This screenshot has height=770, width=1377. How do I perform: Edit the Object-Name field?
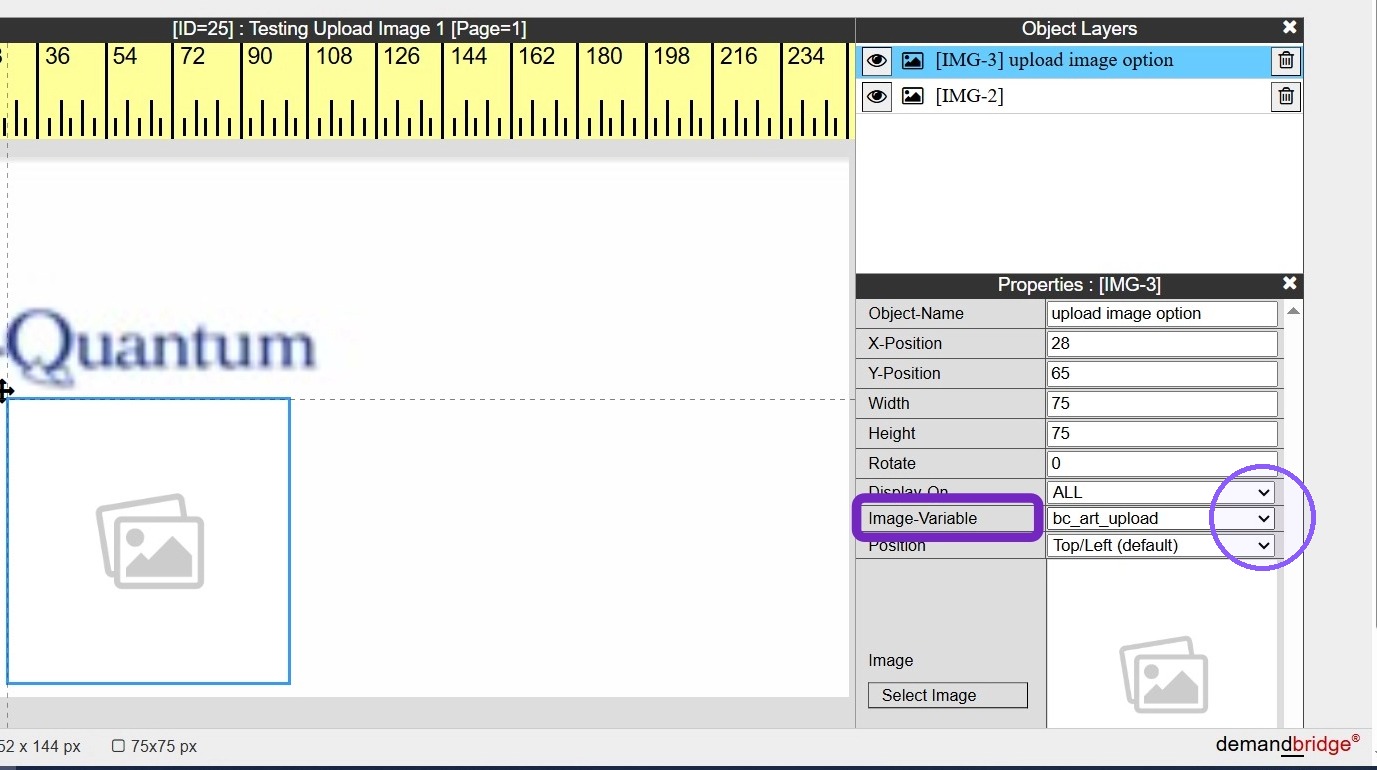pos(1162,313)
